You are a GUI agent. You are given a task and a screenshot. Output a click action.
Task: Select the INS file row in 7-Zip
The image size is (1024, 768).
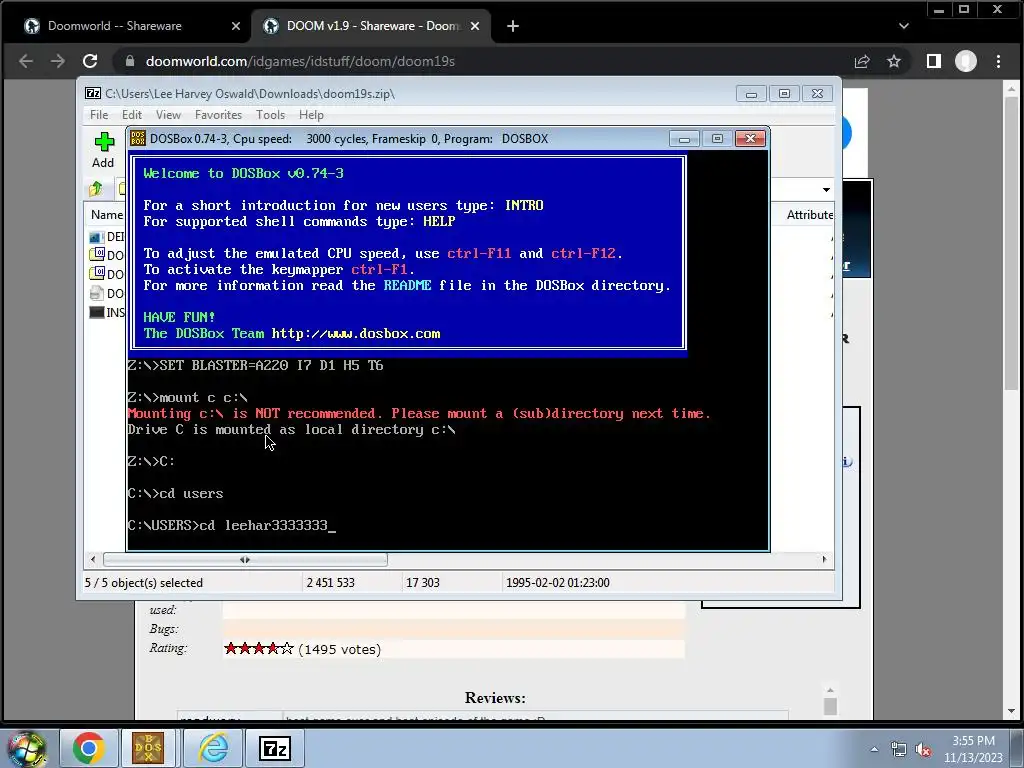(x=107, y=312)
